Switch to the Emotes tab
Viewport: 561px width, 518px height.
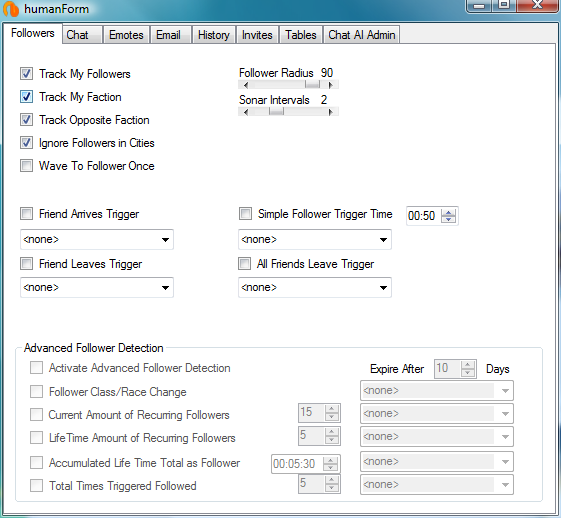[126, 35]
